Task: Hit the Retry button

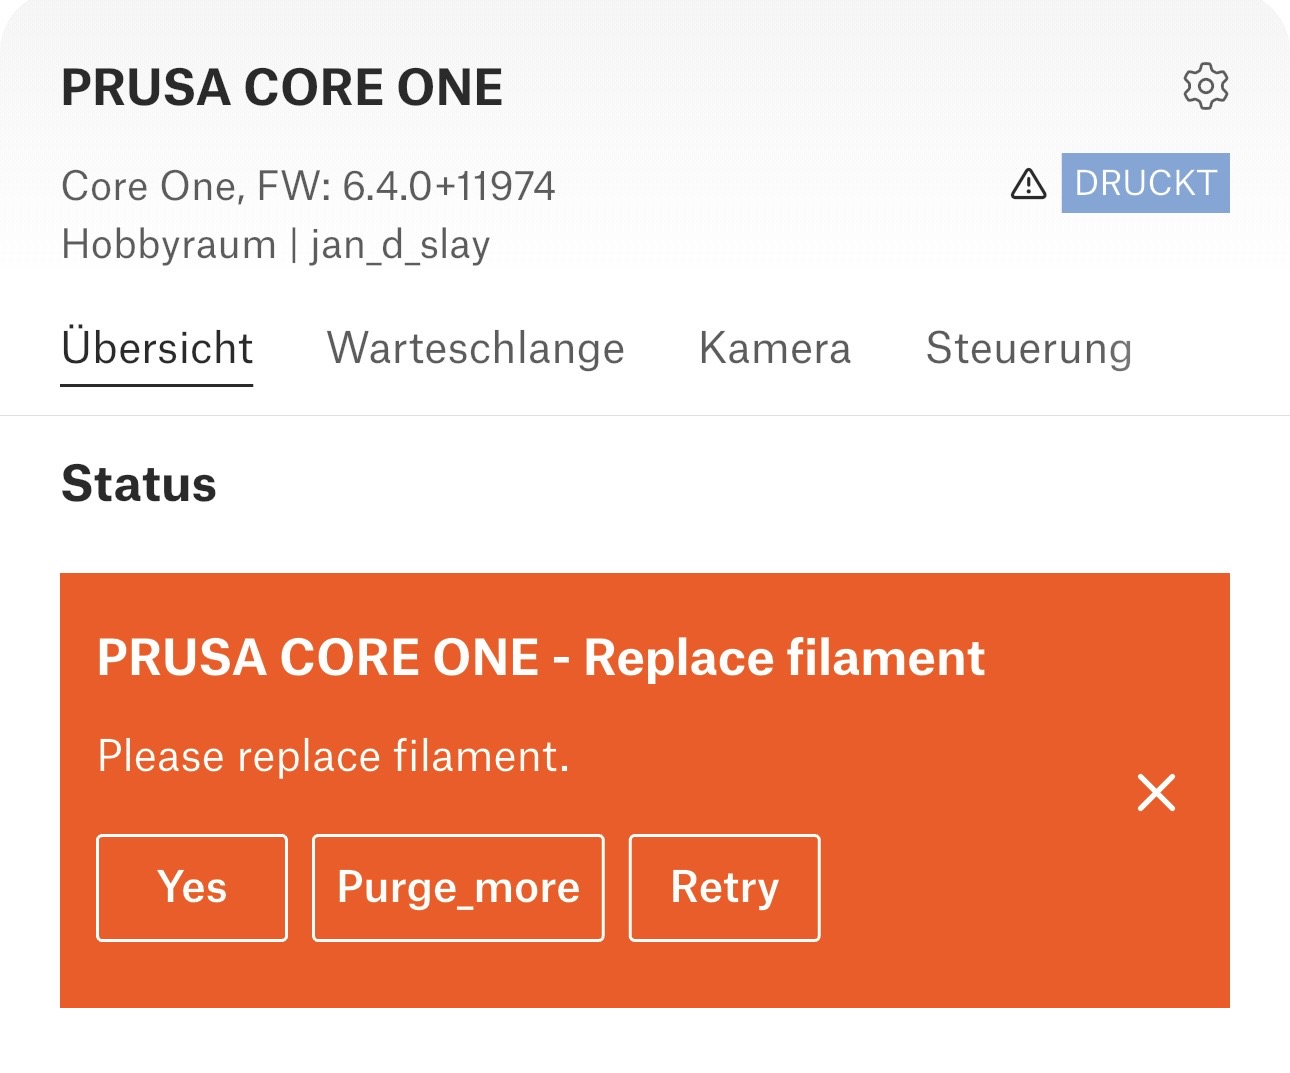Action: pos(724,888)
